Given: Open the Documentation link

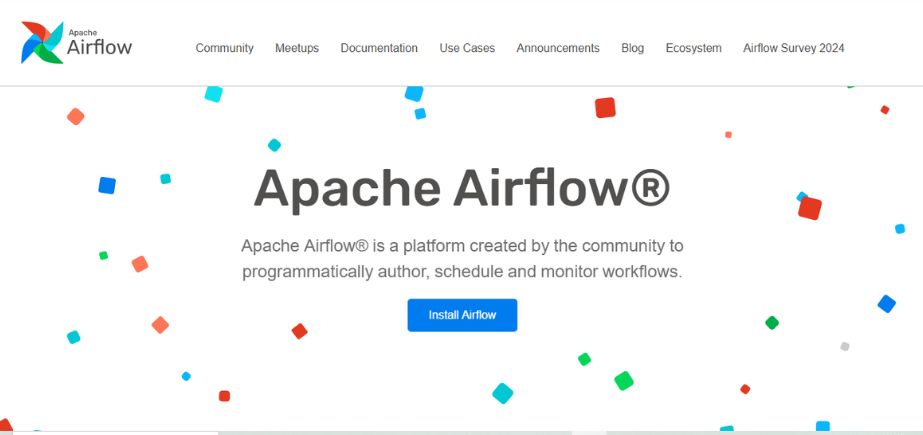Looking at the screenshot, I should click(379, 48).
